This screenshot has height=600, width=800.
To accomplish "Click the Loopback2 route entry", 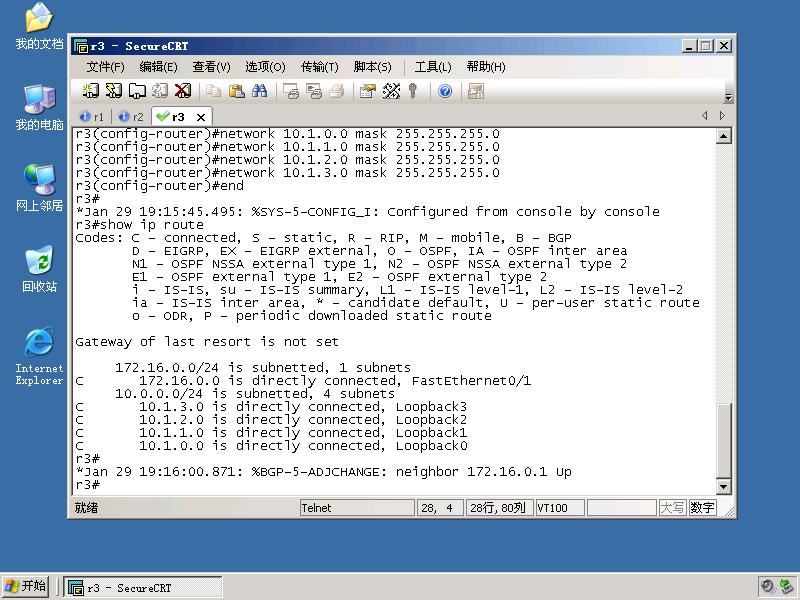I will point(271,420).
